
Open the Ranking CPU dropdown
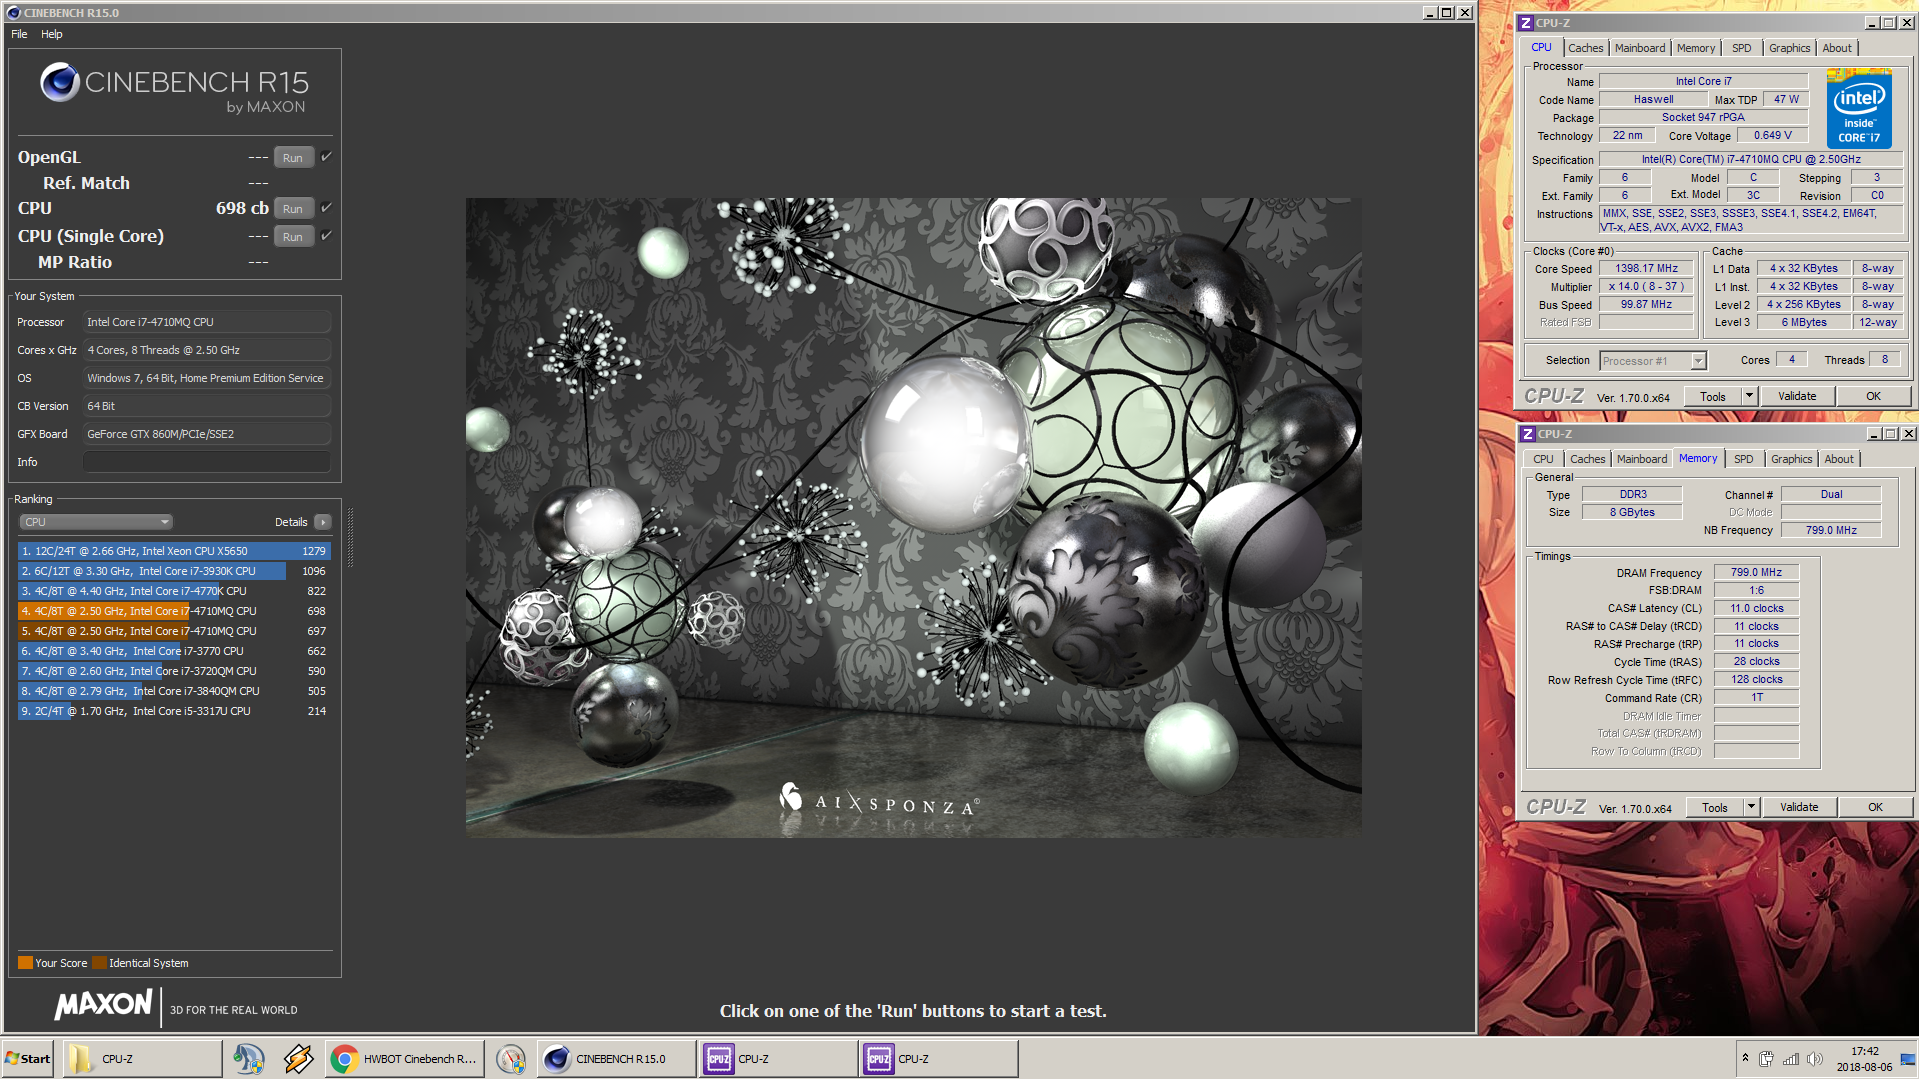96,522
